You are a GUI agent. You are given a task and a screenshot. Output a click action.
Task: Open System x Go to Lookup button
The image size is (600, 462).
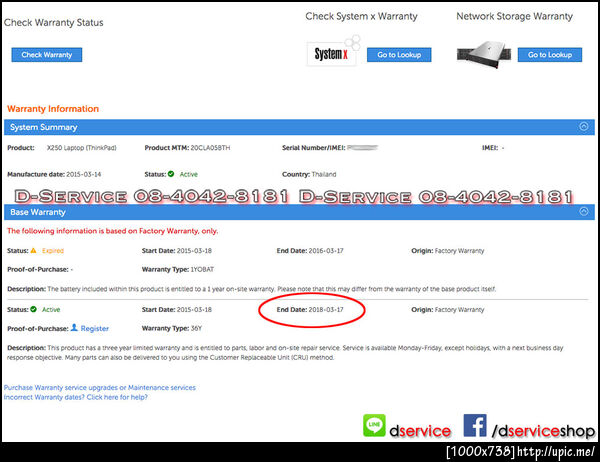(399, 55)
